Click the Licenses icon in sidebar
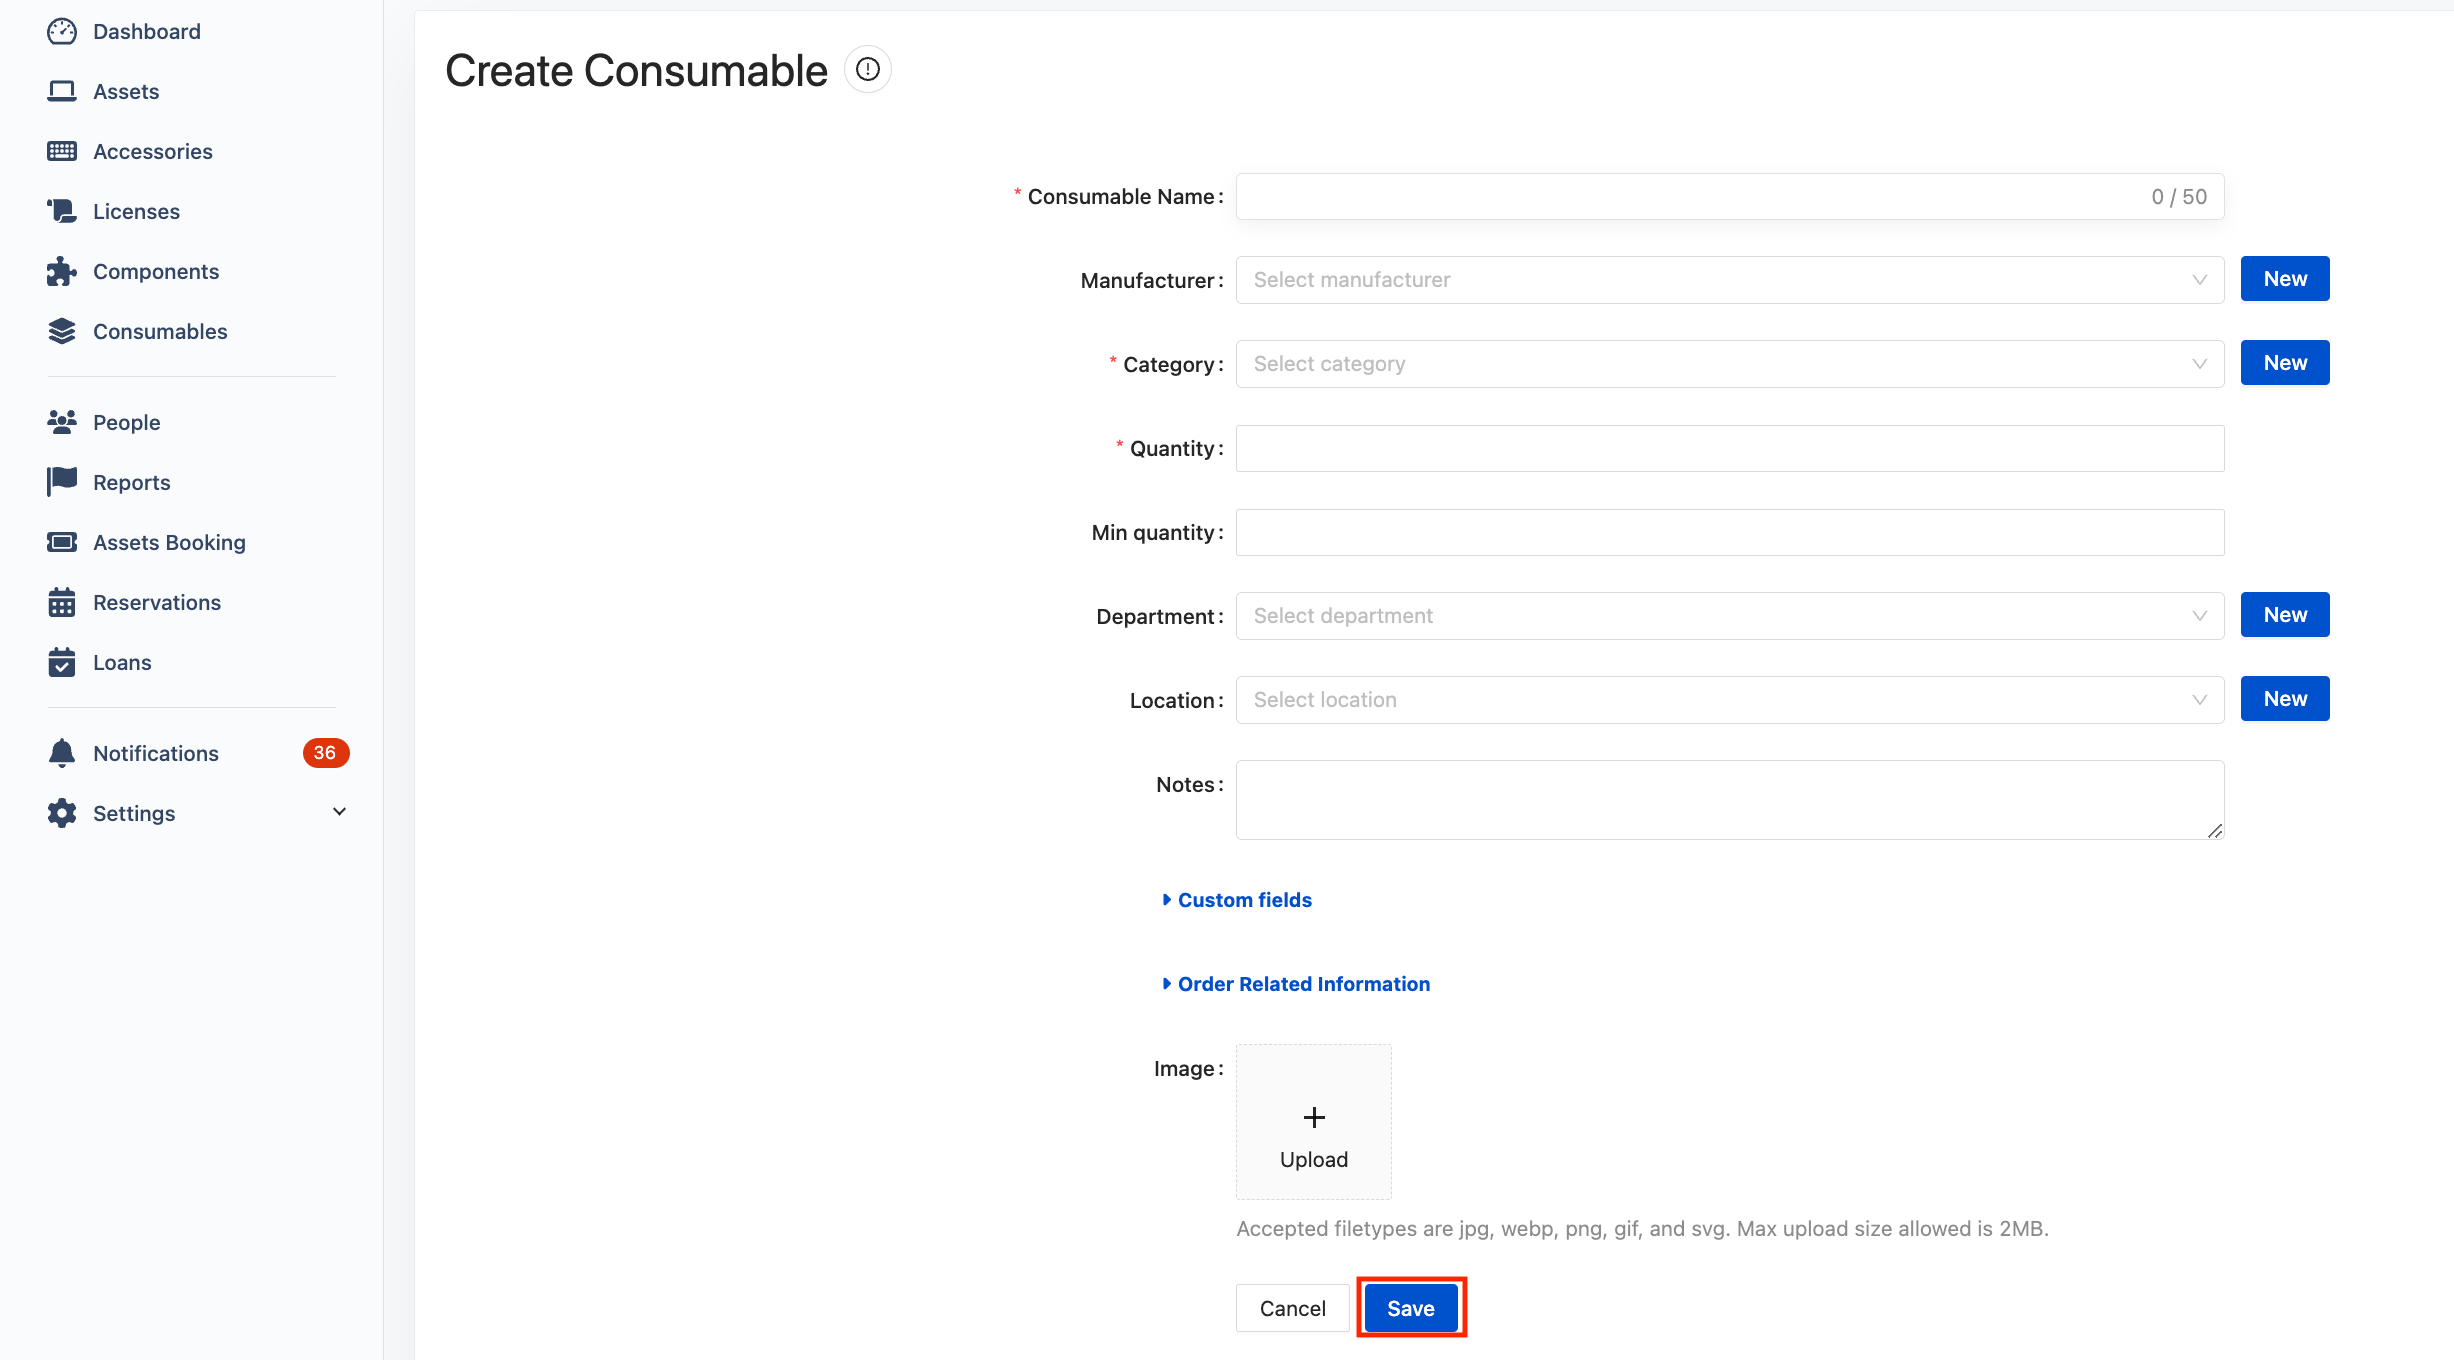Image resolution: width=2454 pixels, height=1360 pixels. coord(60,209)
